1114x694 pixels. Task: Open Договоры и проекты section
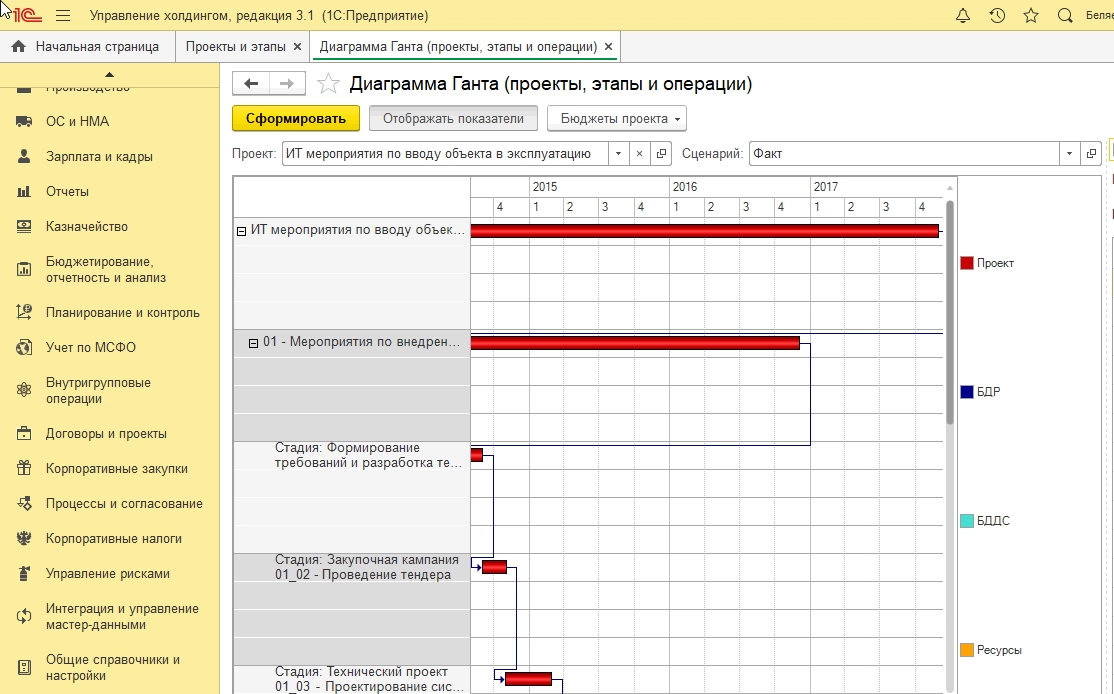pos(107,433)
